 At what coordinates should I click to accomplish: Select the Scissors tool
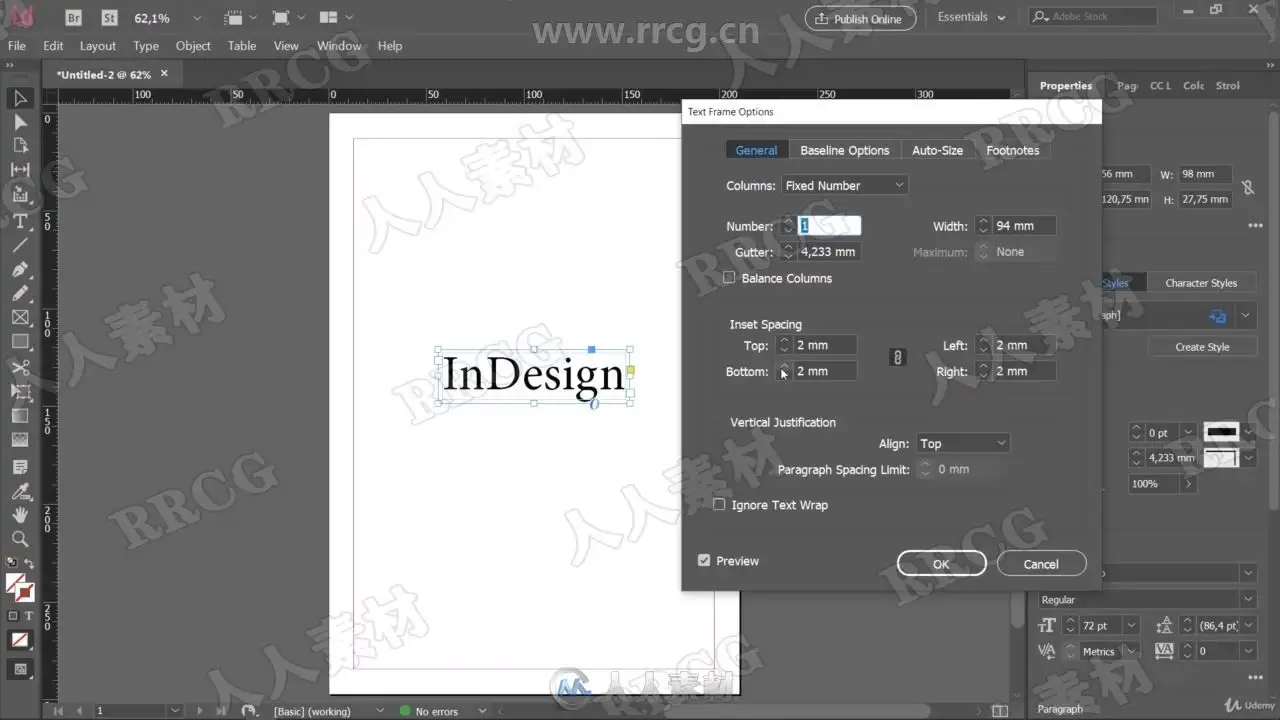[x=20, y=367]
